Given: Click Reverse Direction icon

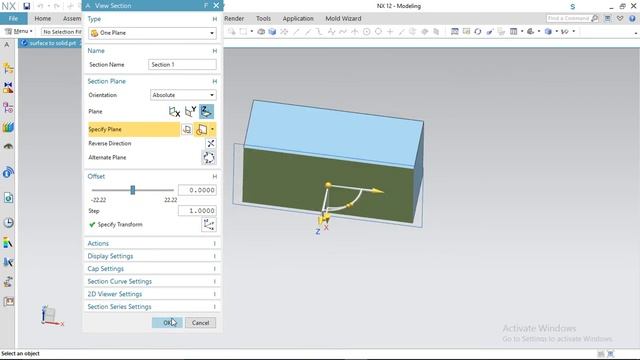Looking at the screenshot, I should coord(211,143).
